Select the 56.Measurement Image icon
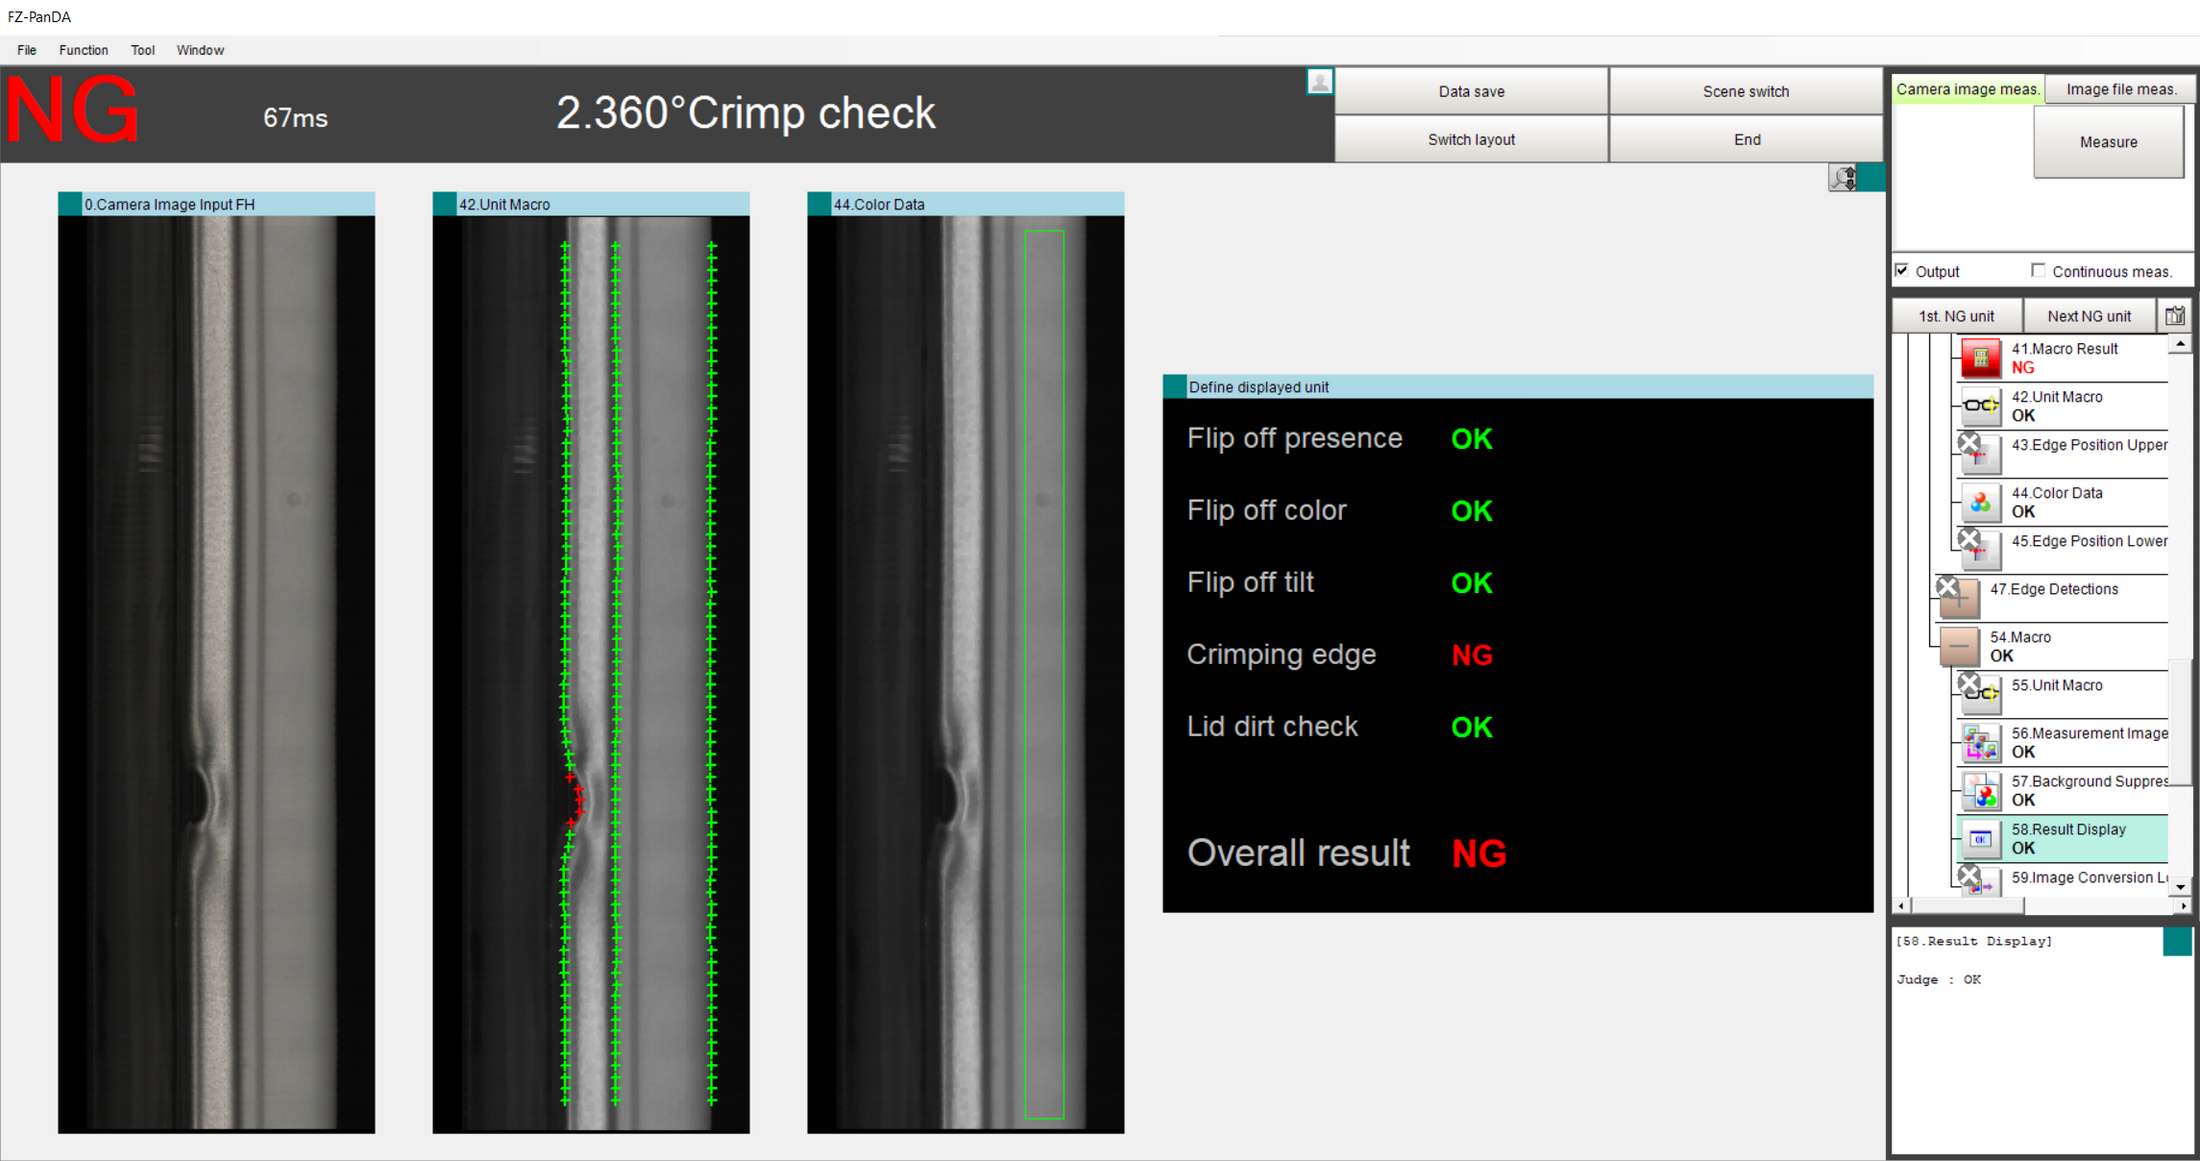2200x1161 pixels. coord(1979,743)
